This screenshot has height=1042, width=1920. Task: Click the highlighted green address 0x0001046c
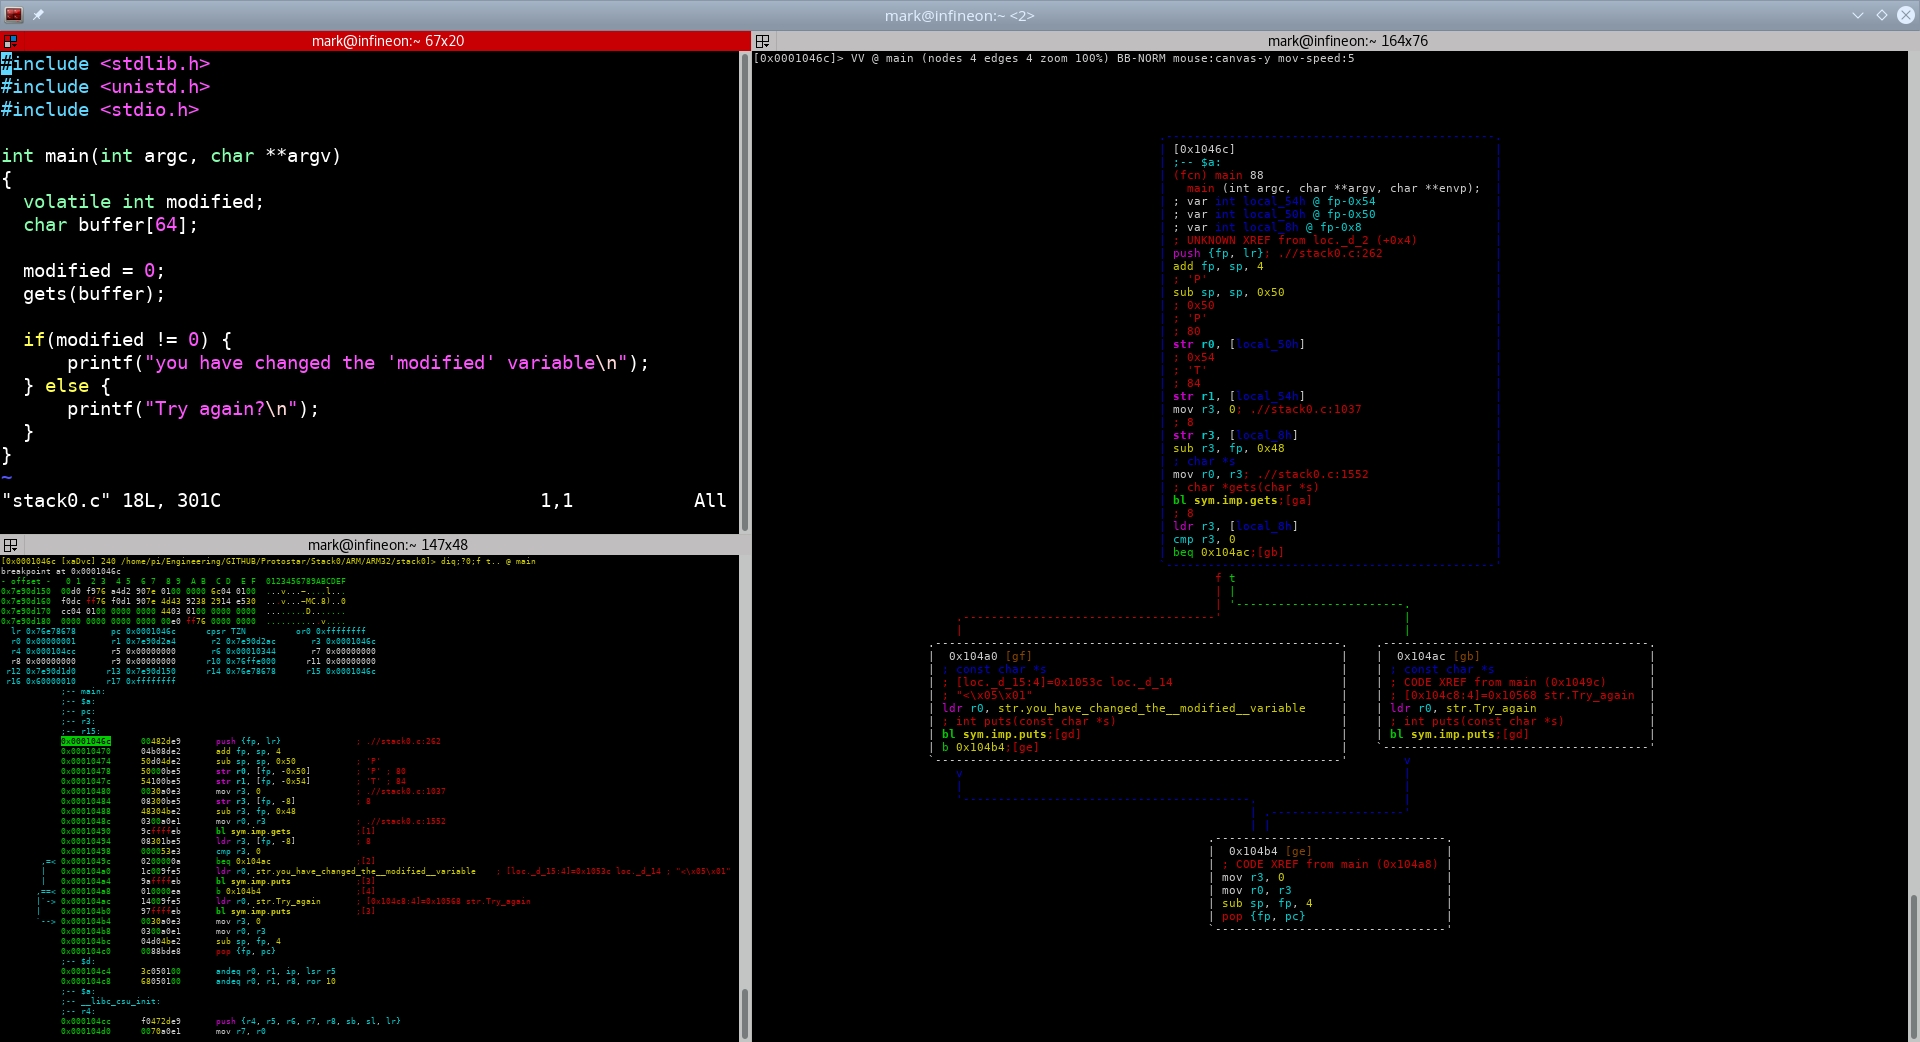[86, 741]
